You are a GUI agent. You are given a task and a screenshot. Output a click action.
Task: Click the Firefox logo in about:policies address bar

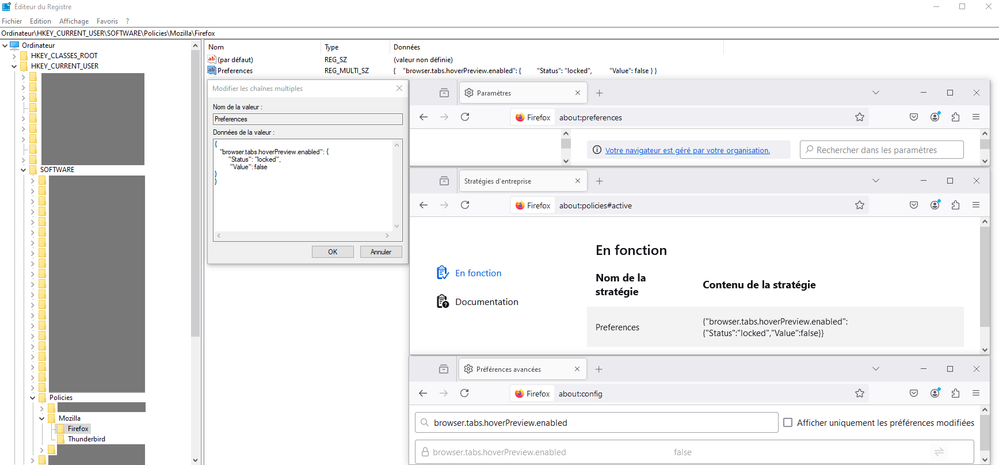(520, 205)
